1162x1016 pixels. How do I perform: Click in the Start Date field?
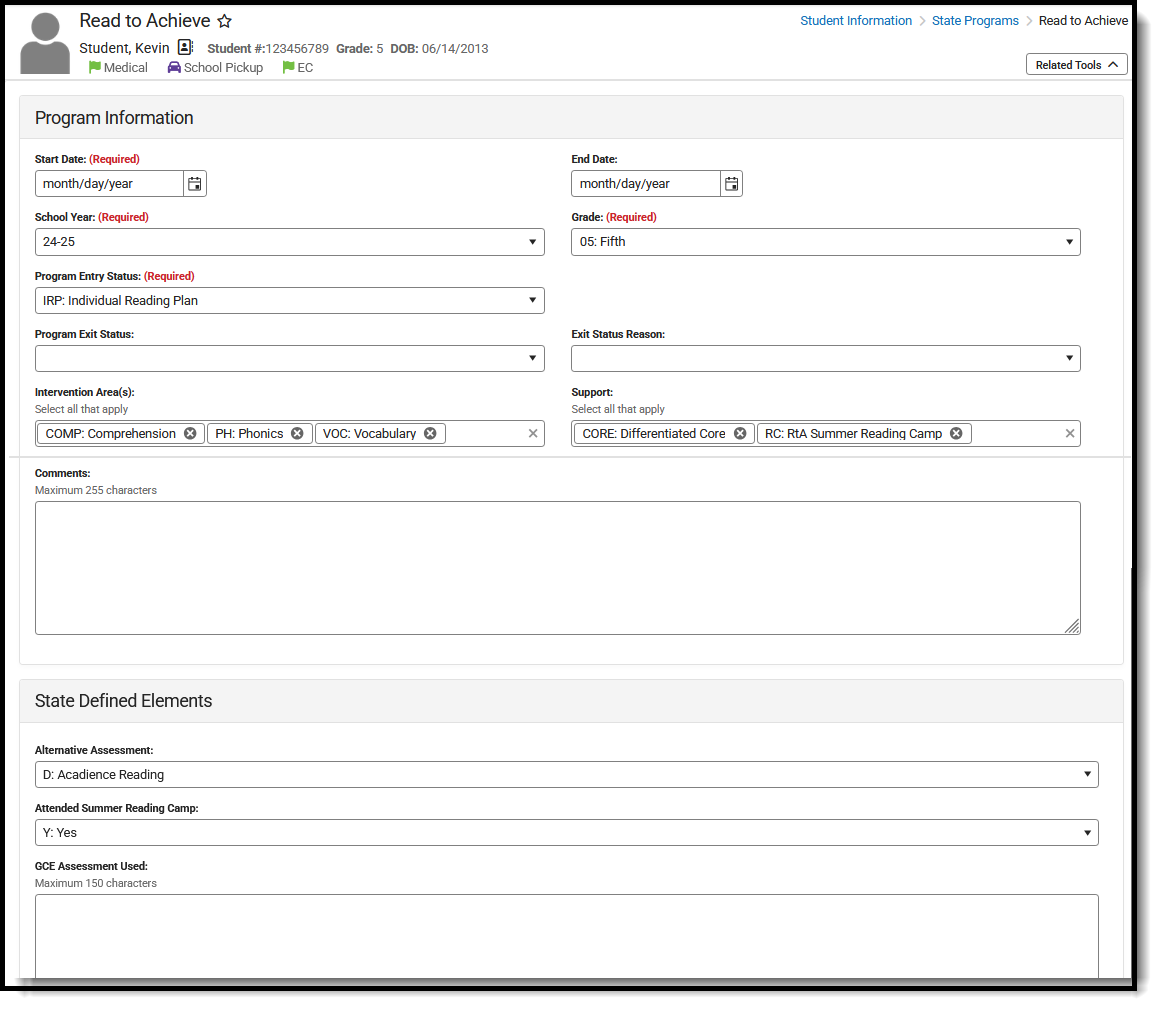click(109, 184)
